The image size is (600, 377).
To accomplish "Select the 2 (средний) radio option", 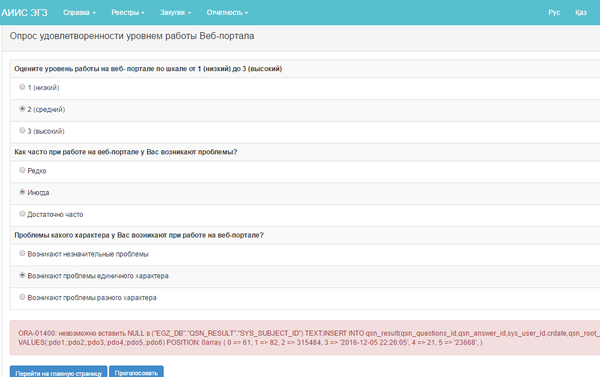I will (22, 109).
